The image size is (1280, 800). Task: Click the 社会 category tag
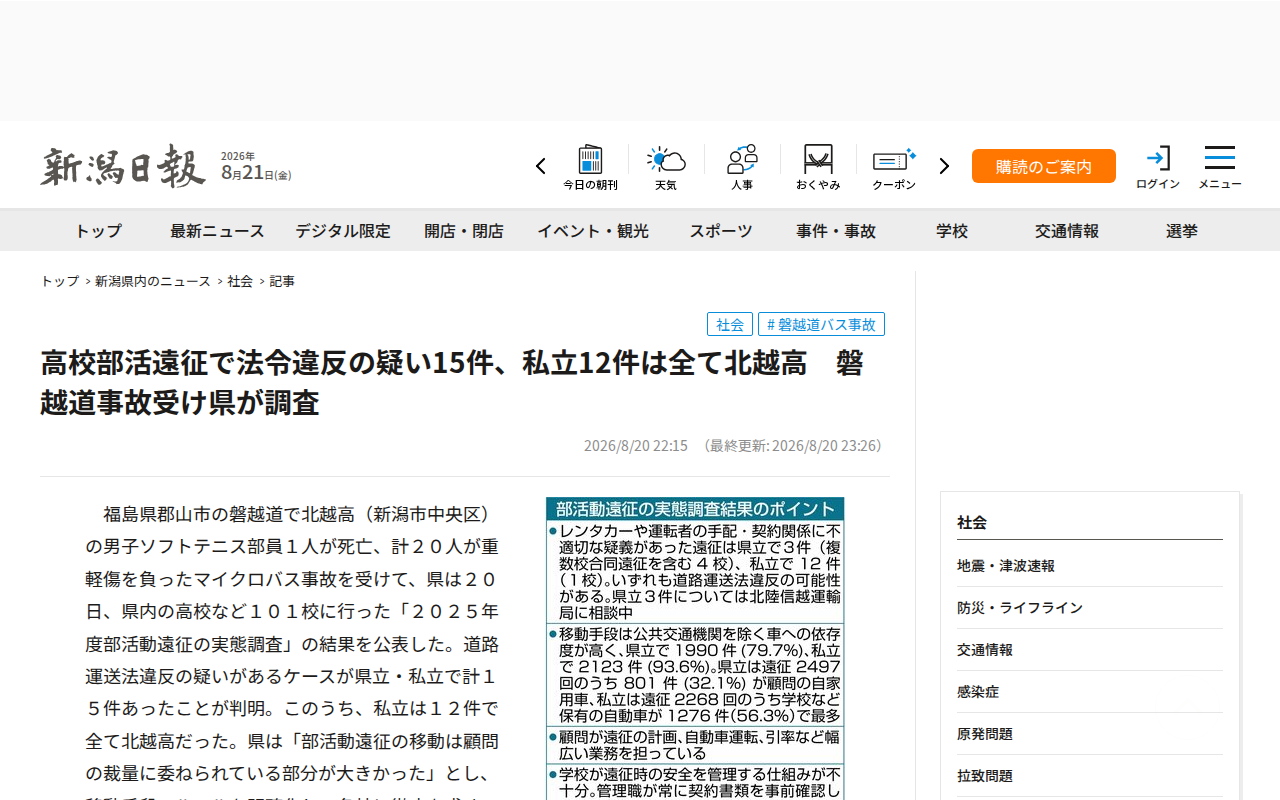click(x=730, y=324)
